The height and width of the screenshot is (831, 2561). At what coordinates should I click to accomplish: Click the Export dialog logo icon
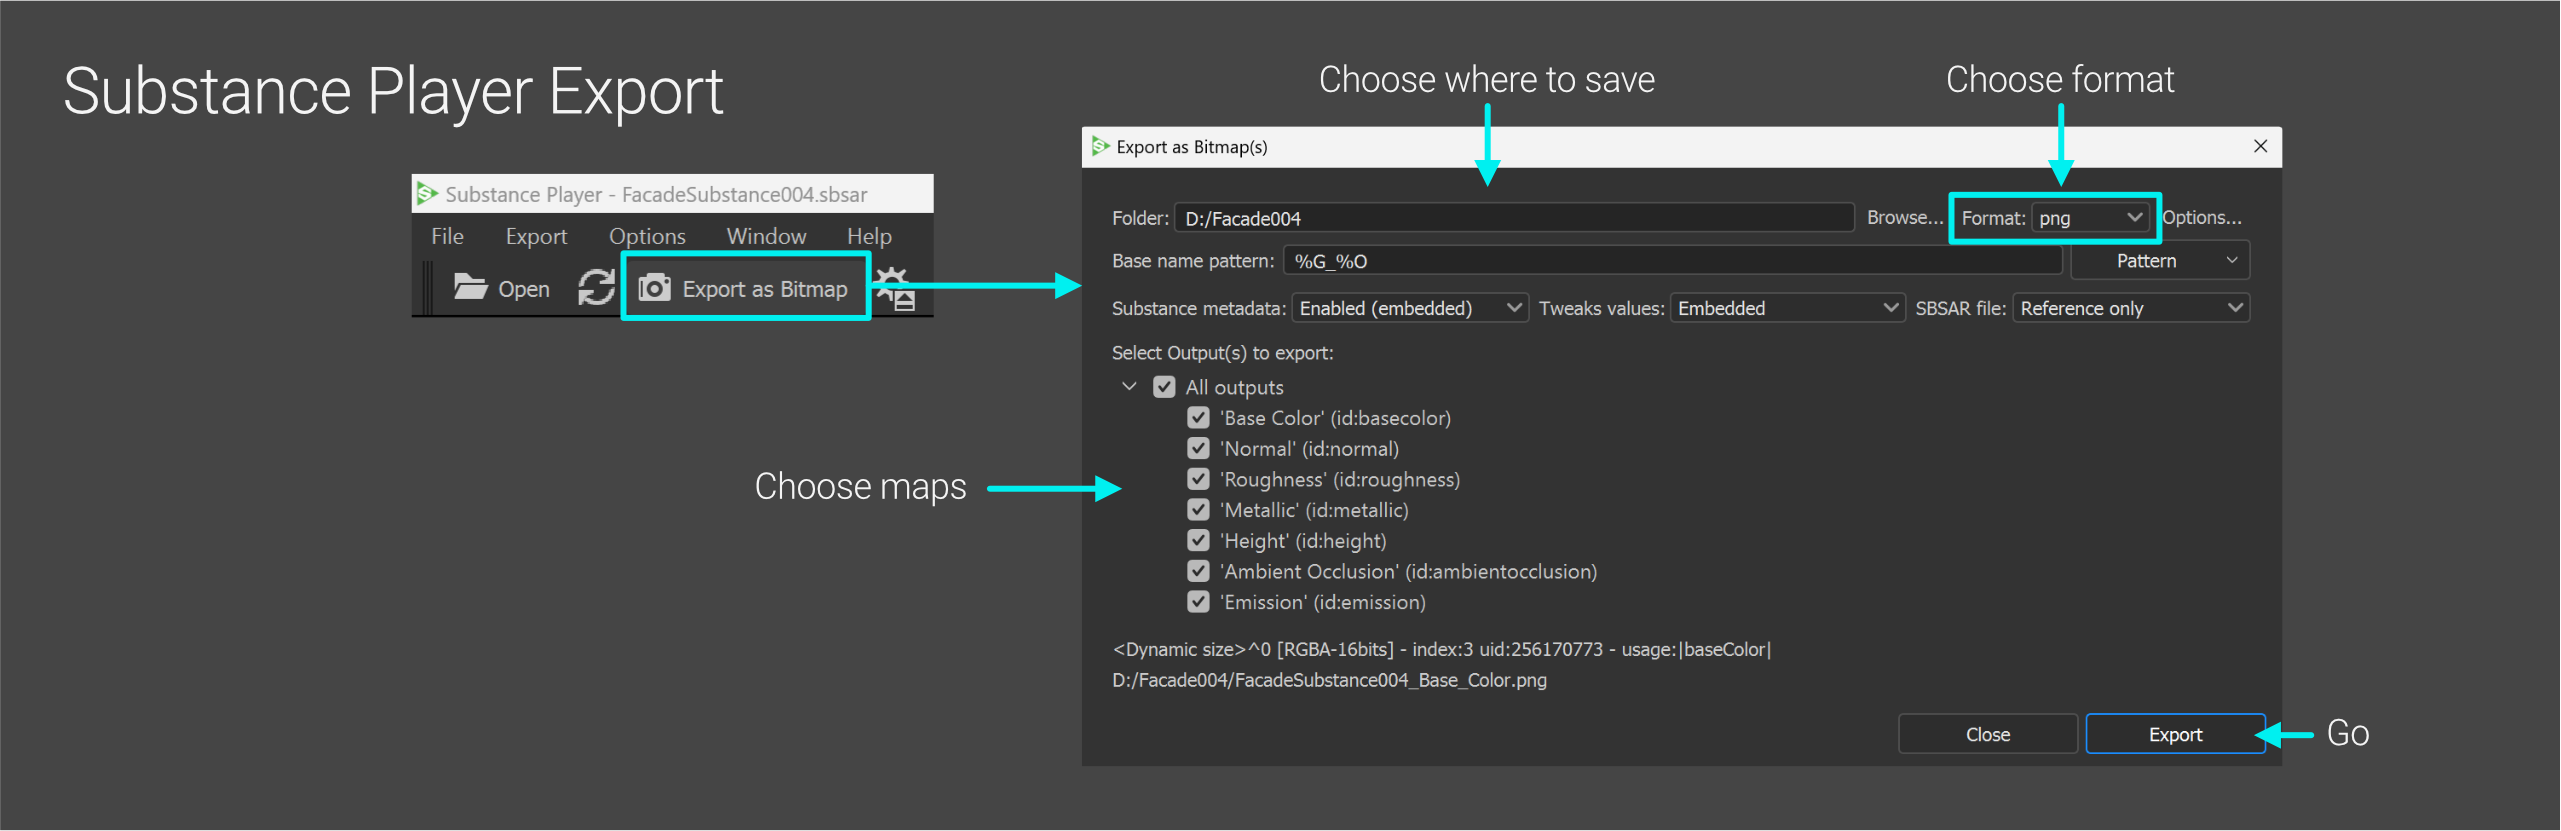tap(1101, 147)
